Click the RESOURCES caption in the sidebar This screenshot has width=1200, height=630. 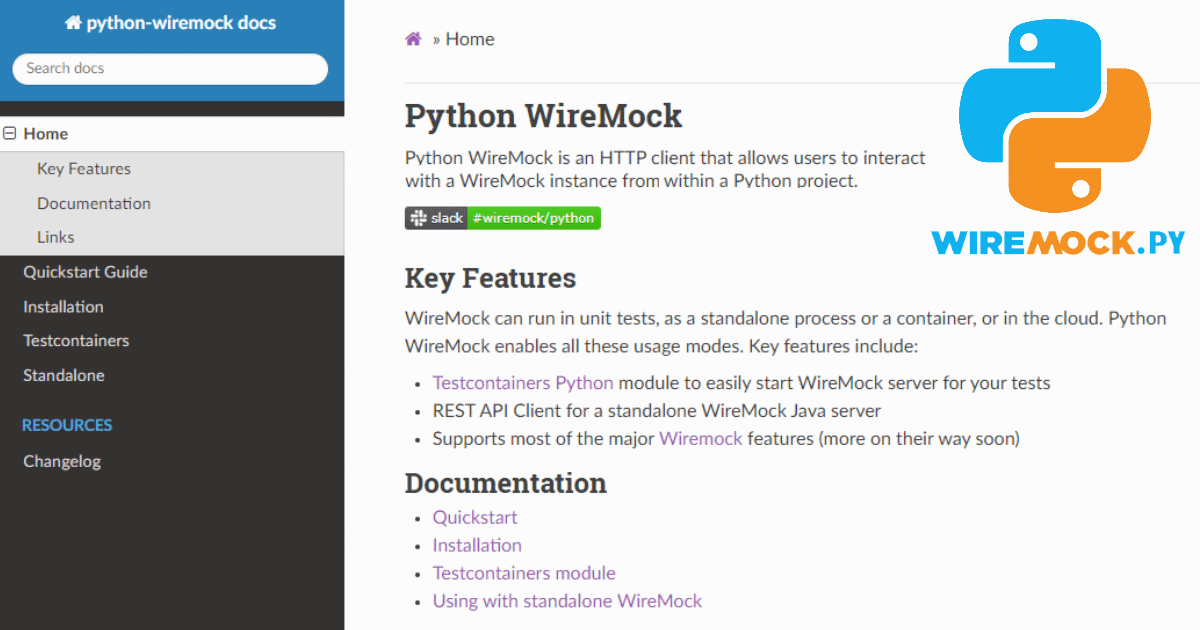click(x=67, y=425)
